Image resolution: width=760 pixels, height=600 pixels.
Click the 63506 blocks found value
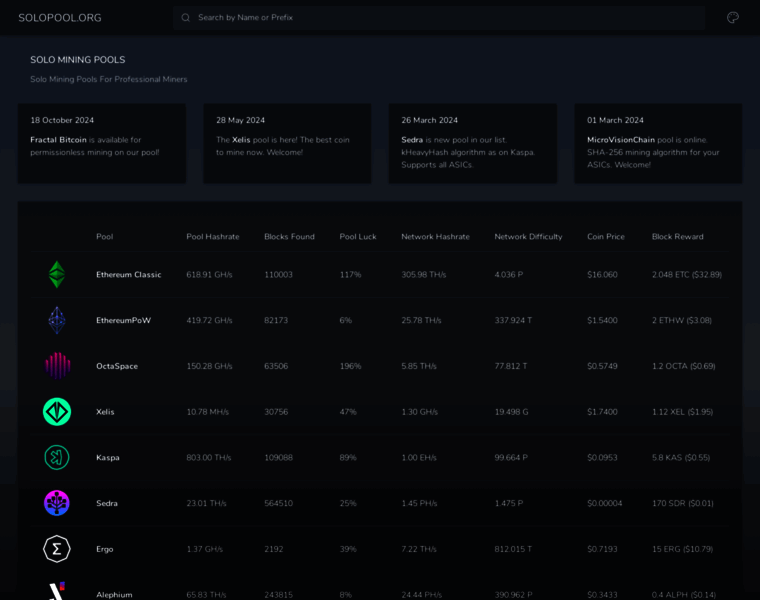[276, 366]
